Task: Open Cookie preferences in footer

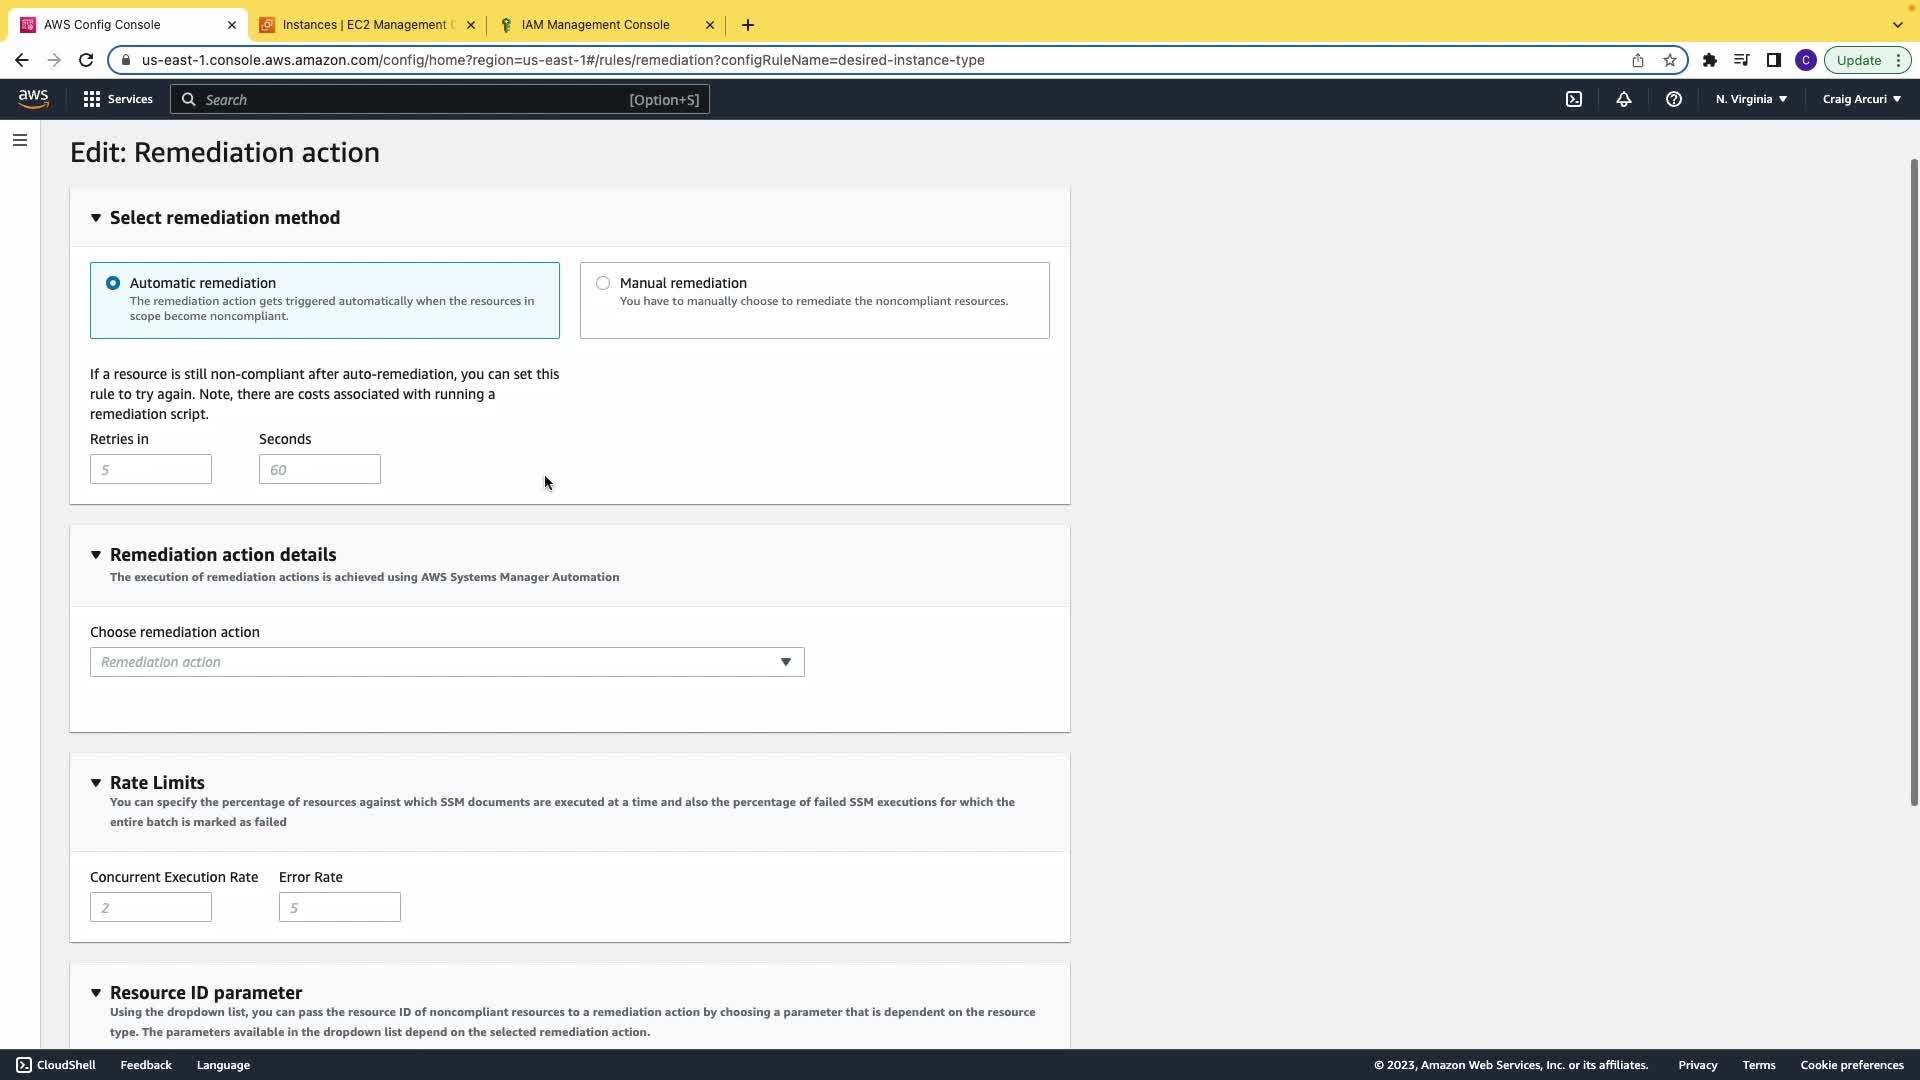Action: pos(1851,1065)
